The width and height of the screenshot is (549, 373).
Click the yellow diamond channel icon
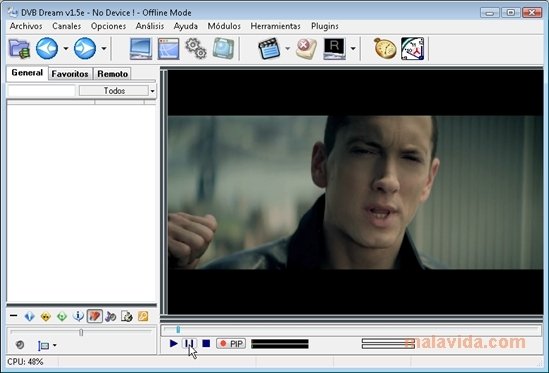46,317
